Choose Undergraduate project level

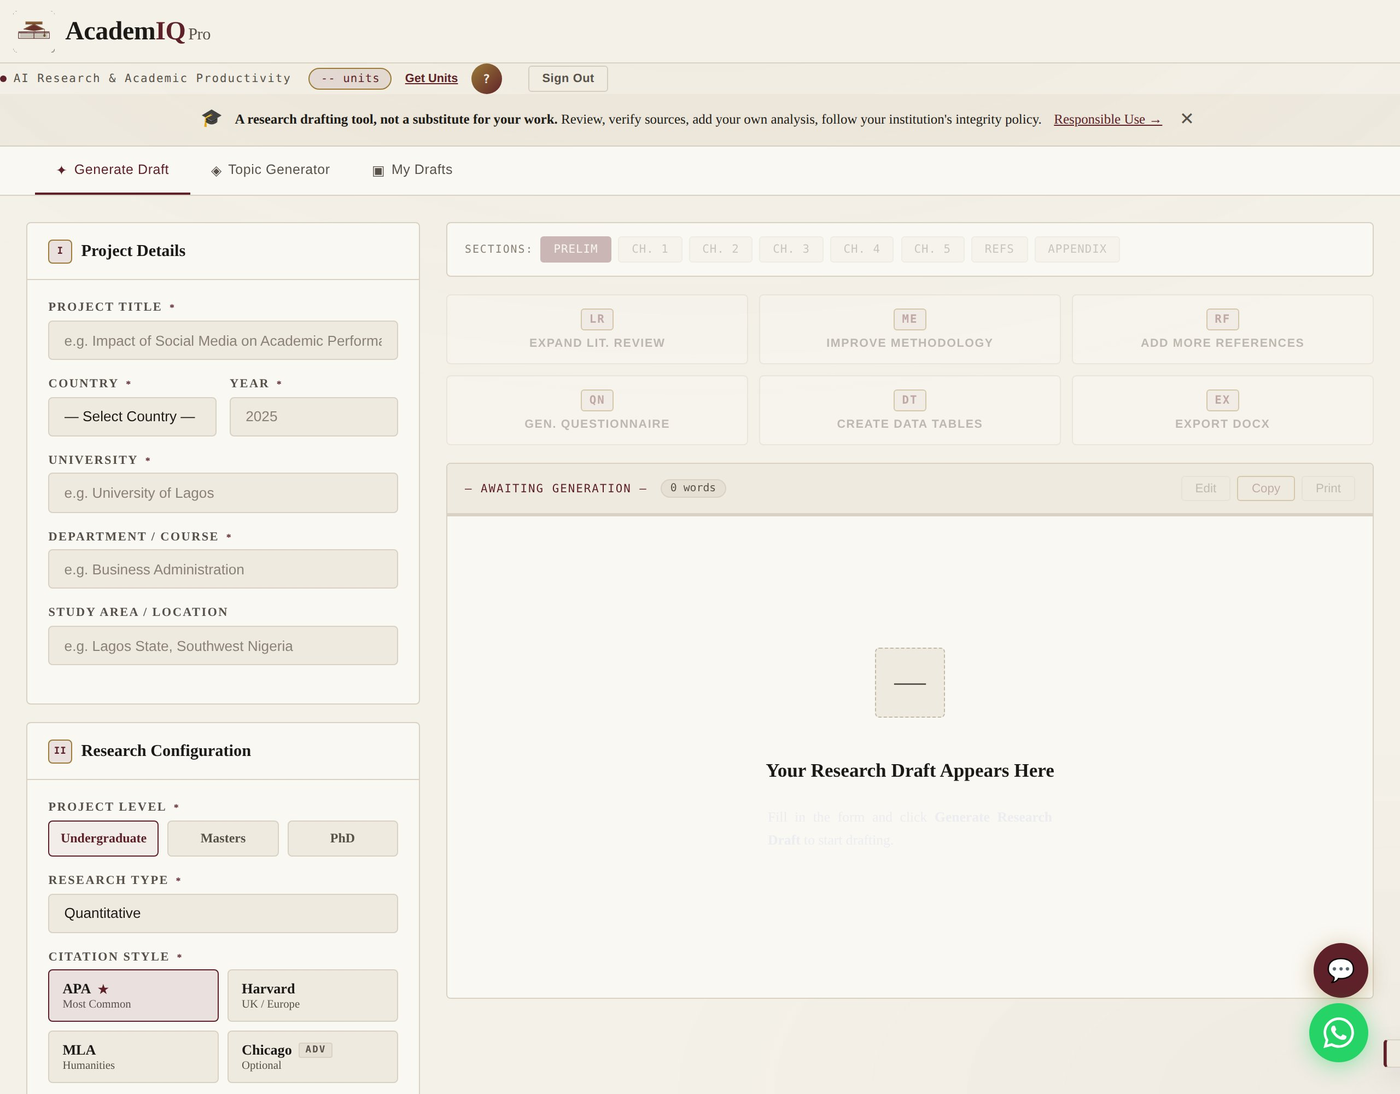(104, 838)
